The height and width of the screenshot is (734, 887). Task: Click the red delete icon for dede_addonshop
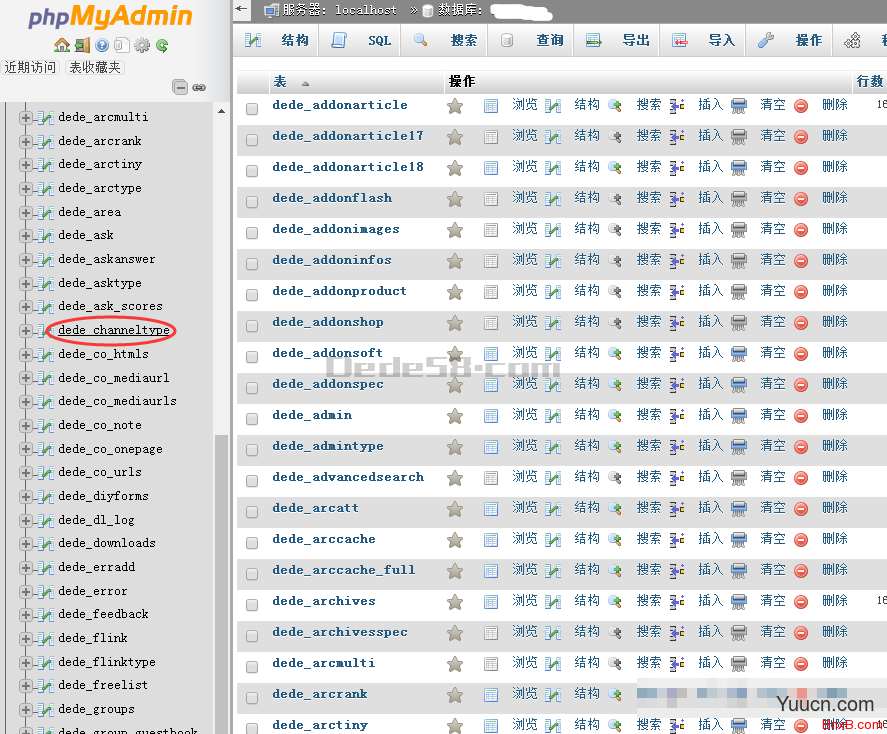tap(801, 323)
